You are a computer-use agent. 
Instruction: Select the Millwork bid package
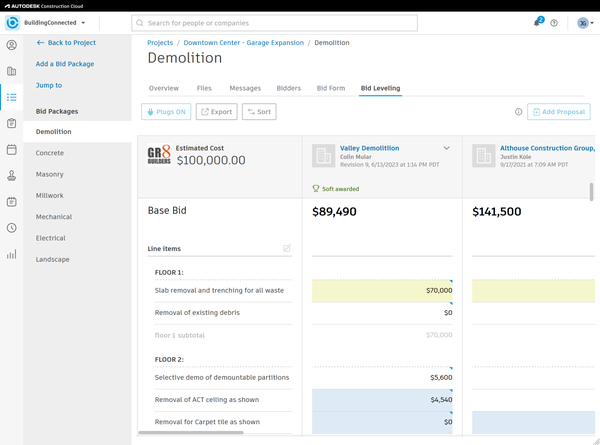click(x=77, y=196)
